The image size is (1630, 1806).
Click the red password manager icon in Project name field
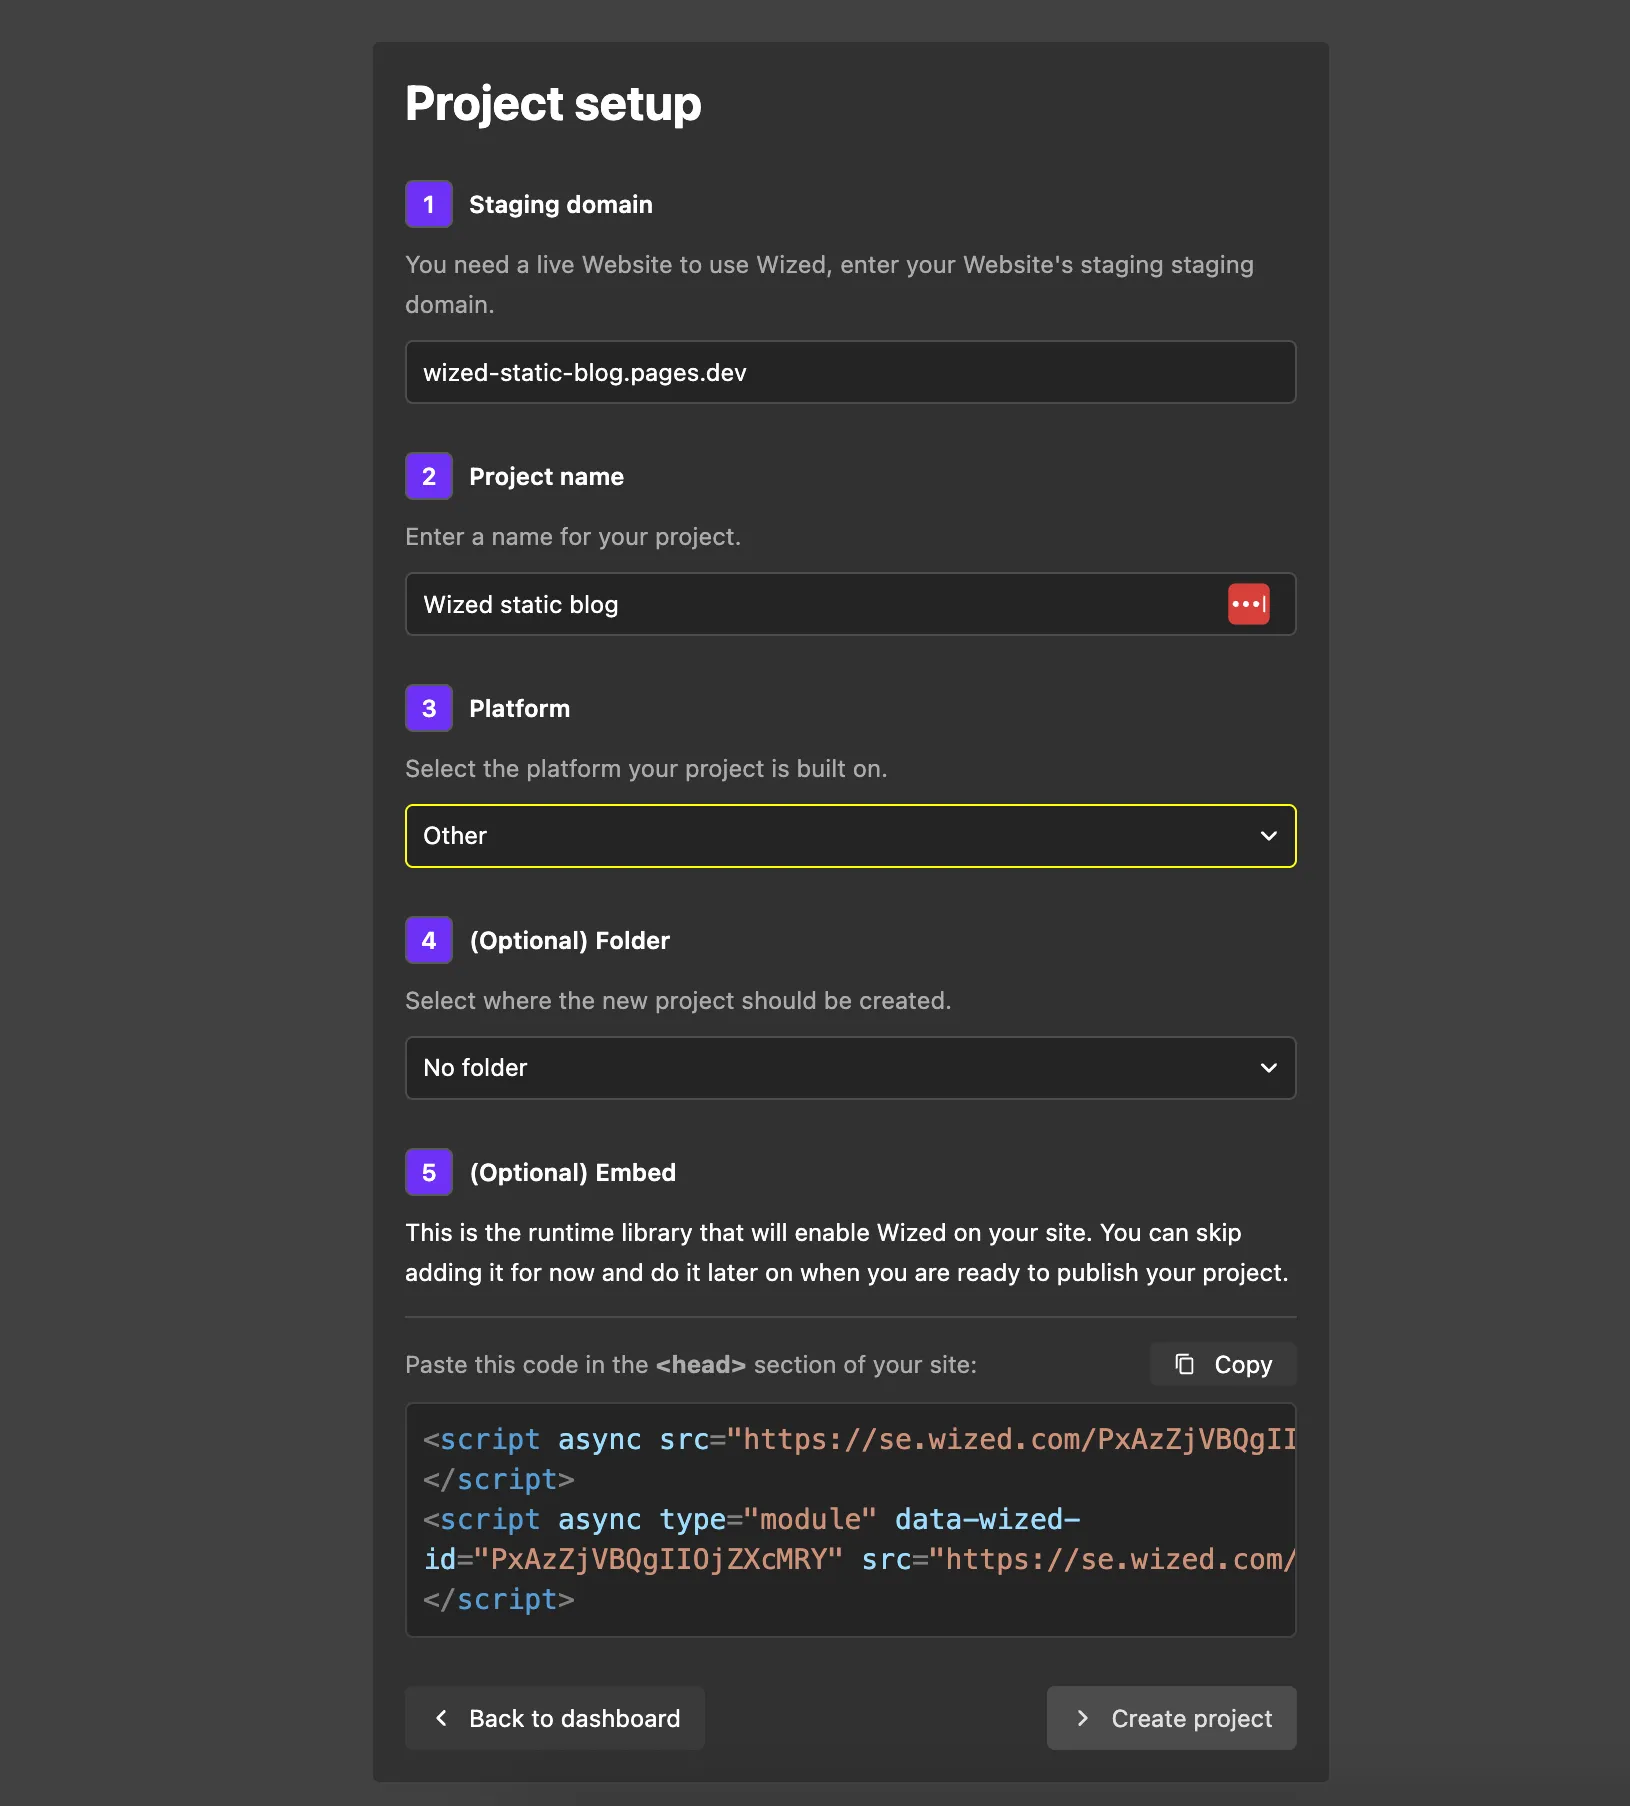pos(1248,604)
